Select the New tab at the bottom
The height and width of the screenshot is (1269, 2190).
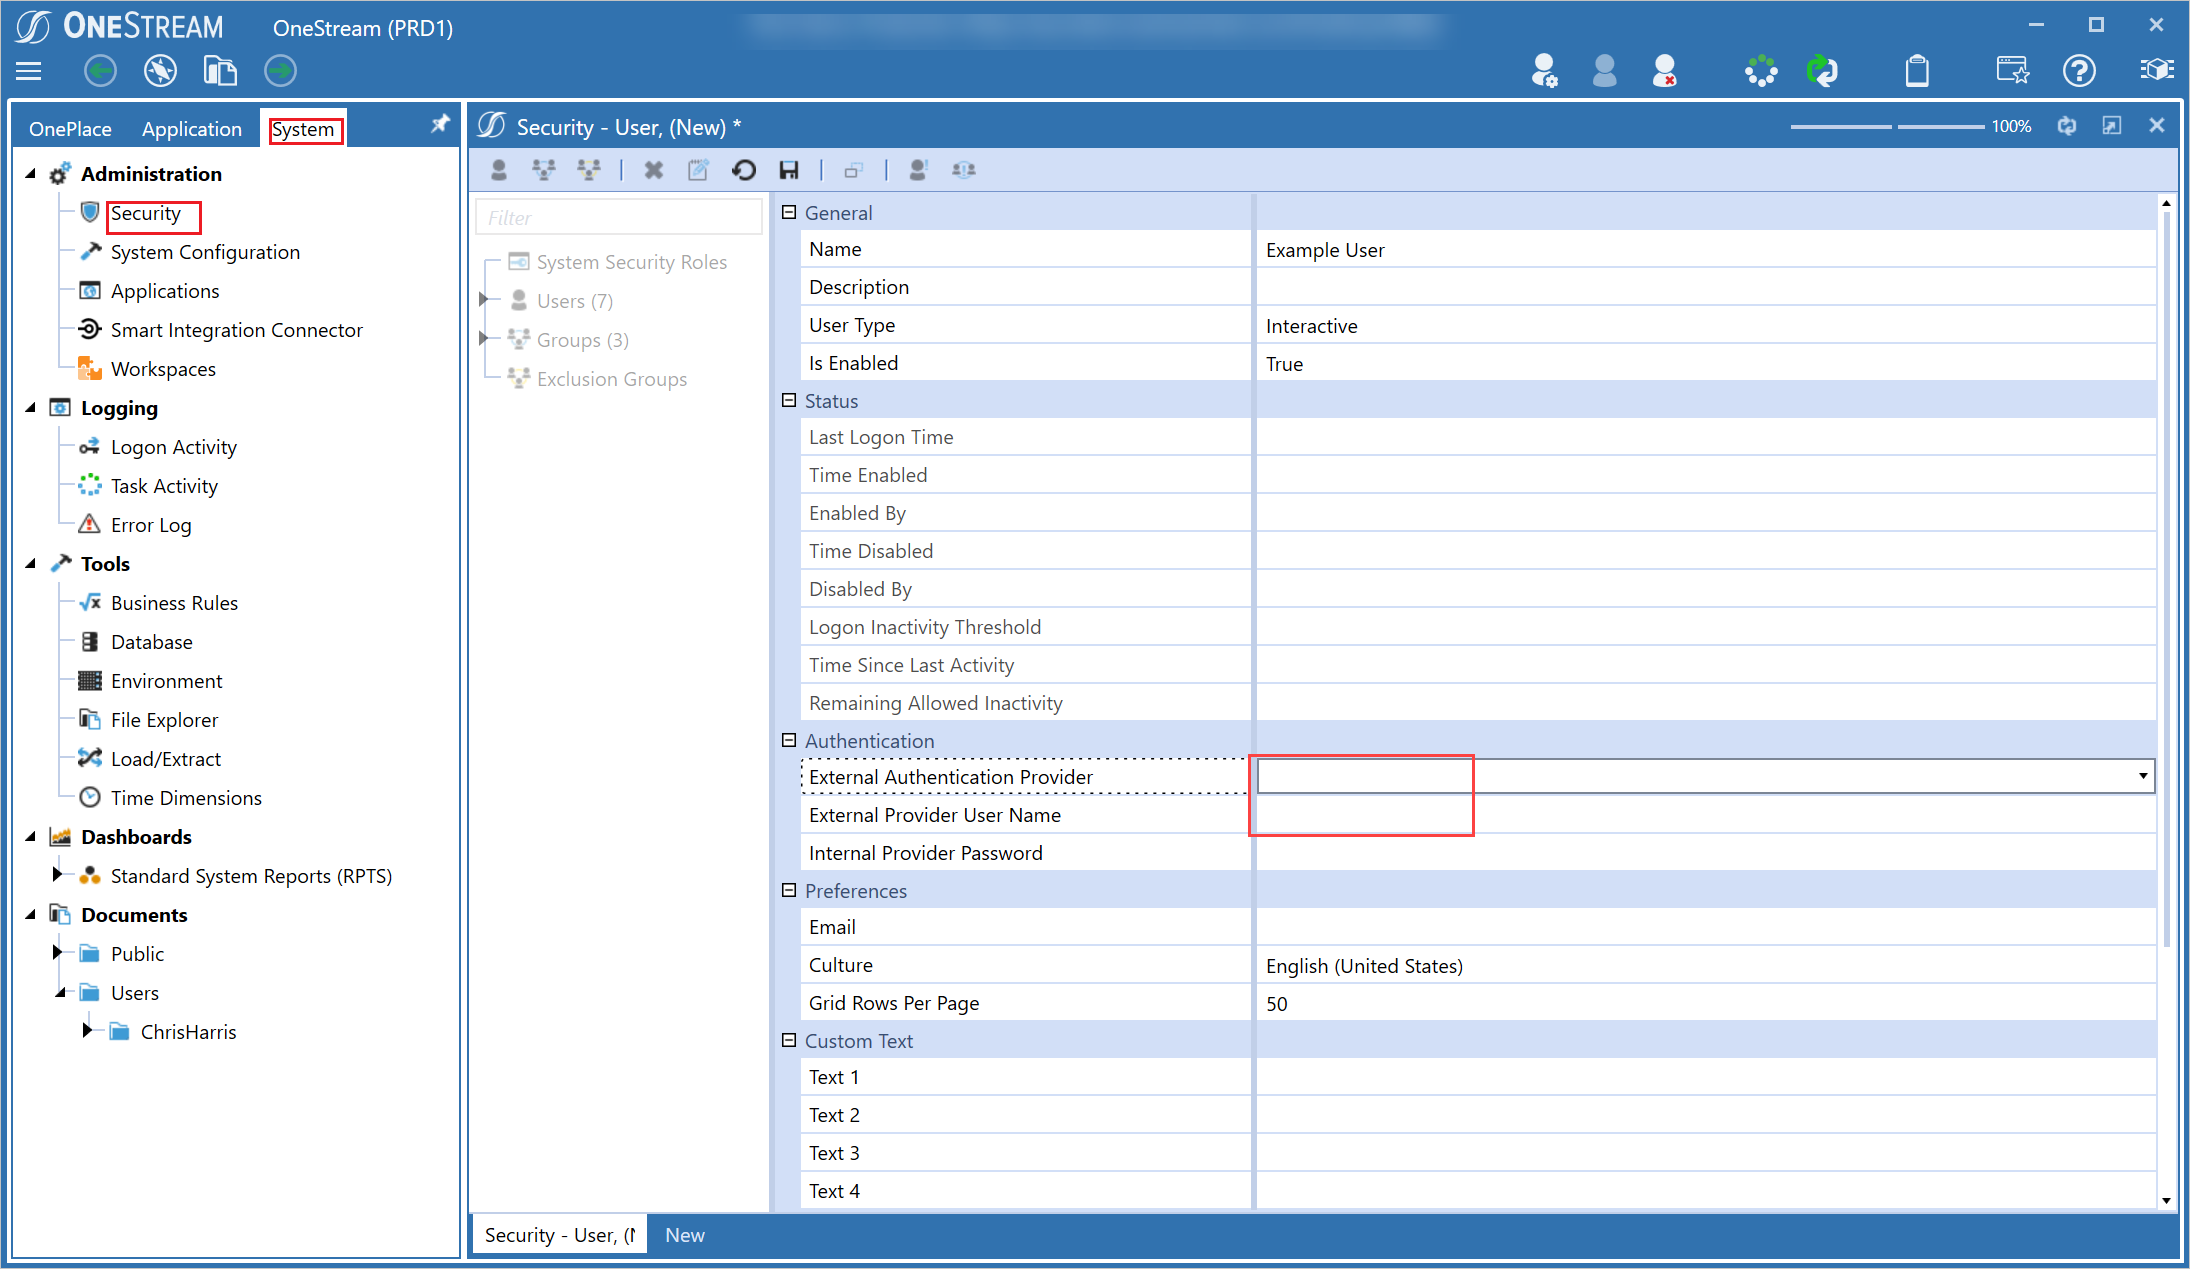coord(684,1235)
